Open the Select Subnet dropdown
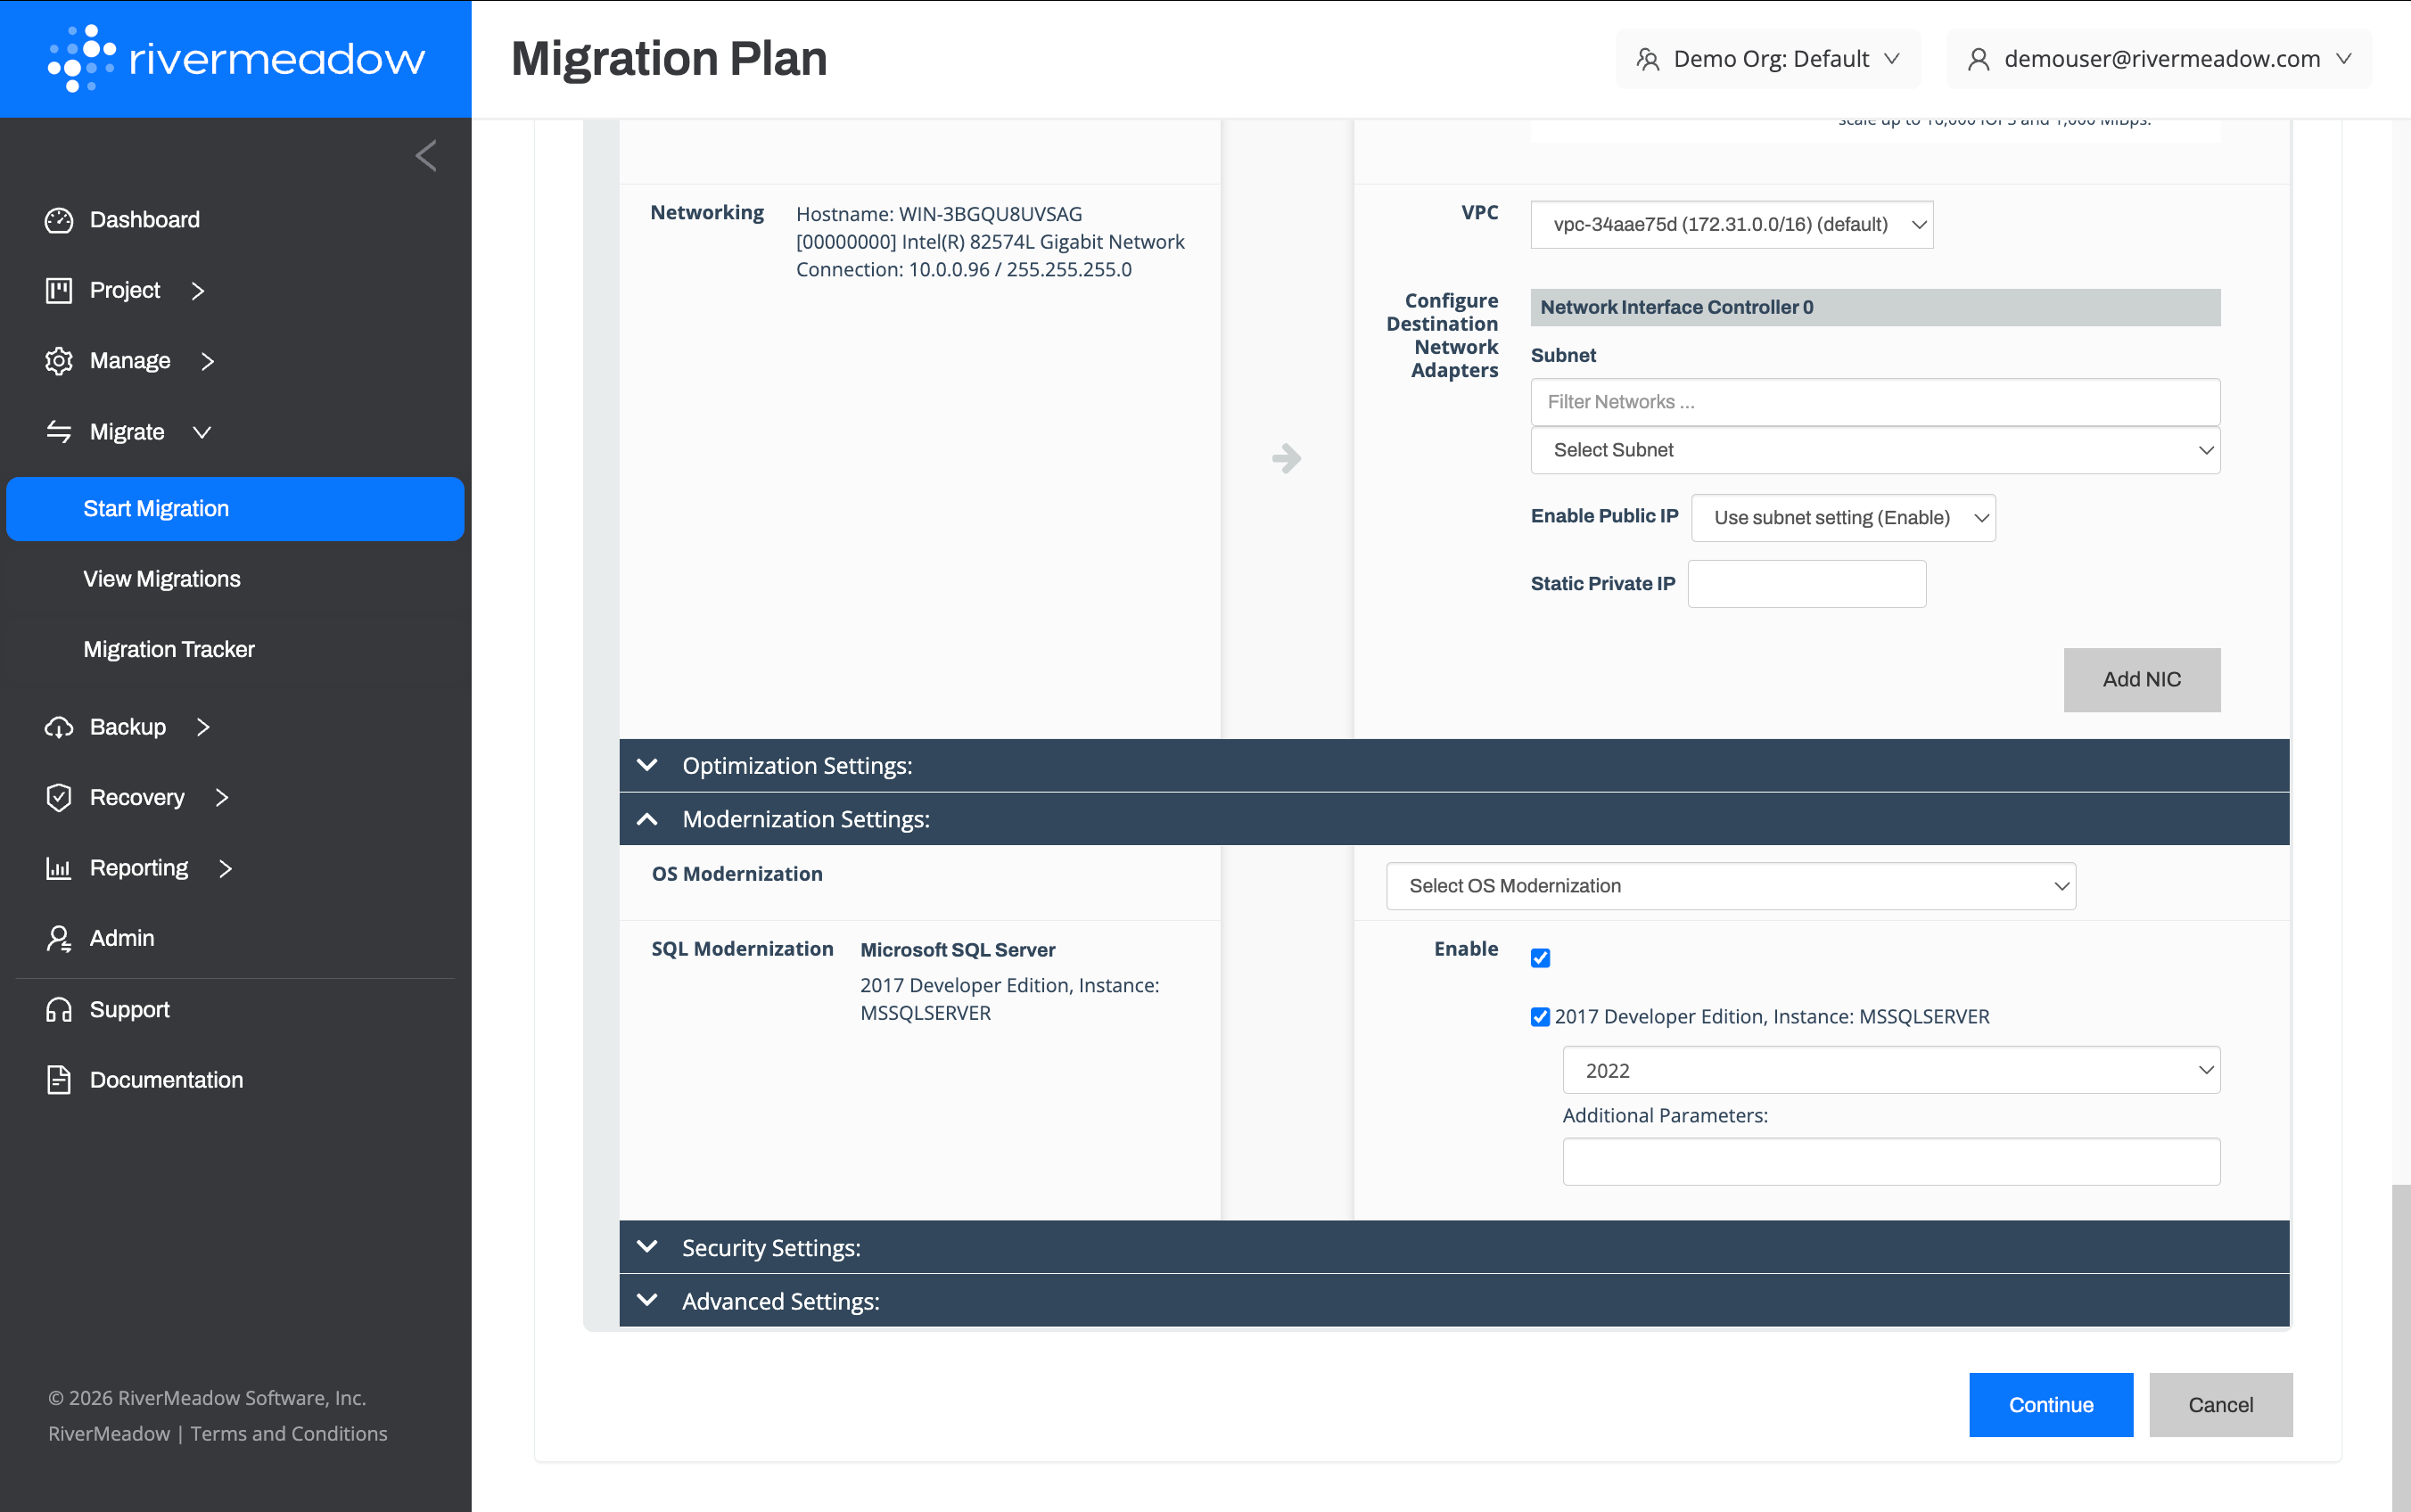The width and height of the screenshot is (2411, 1512). [x=1874, y=450]
